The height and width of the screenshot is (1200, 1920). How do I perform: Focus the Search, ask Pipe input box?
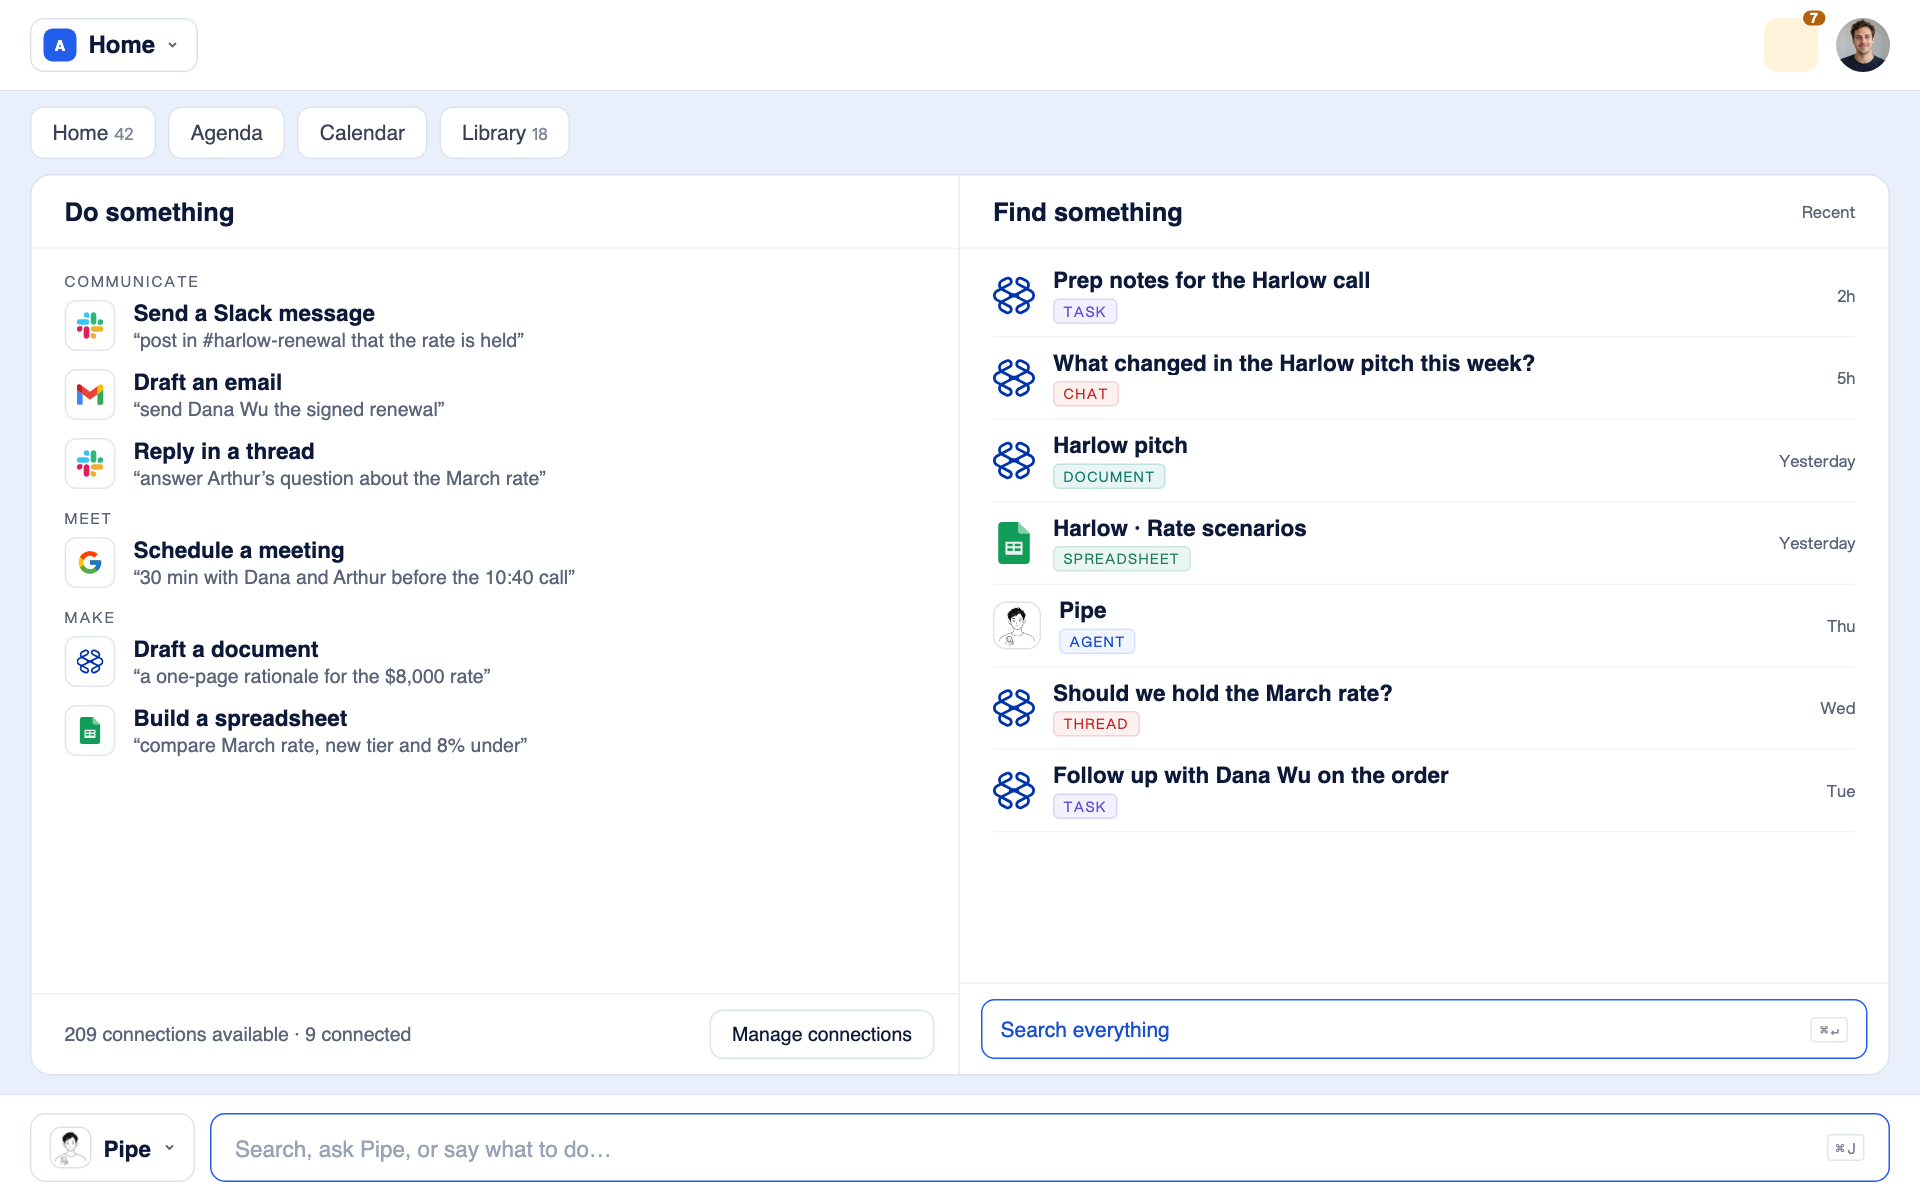[x=1050, y=1148]
